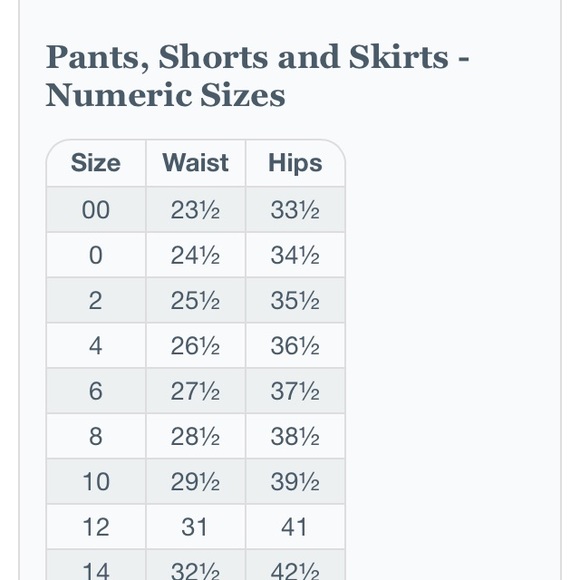Click the 37½ hips measurement
The width and height of the screenshot is (580, 580).
(295, 391)
